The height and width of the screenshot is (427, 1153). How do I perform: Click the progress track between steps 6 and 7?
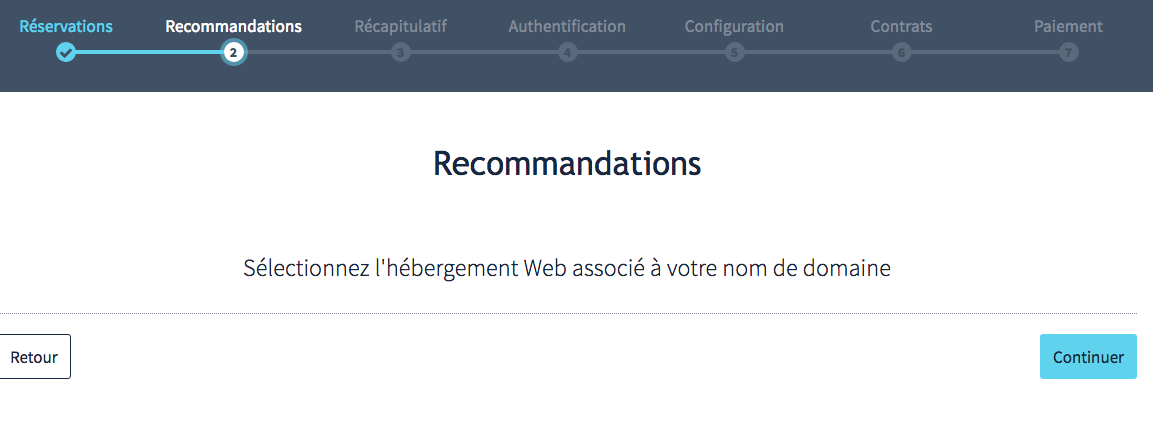pyautogui.click(x=985, y=52)
